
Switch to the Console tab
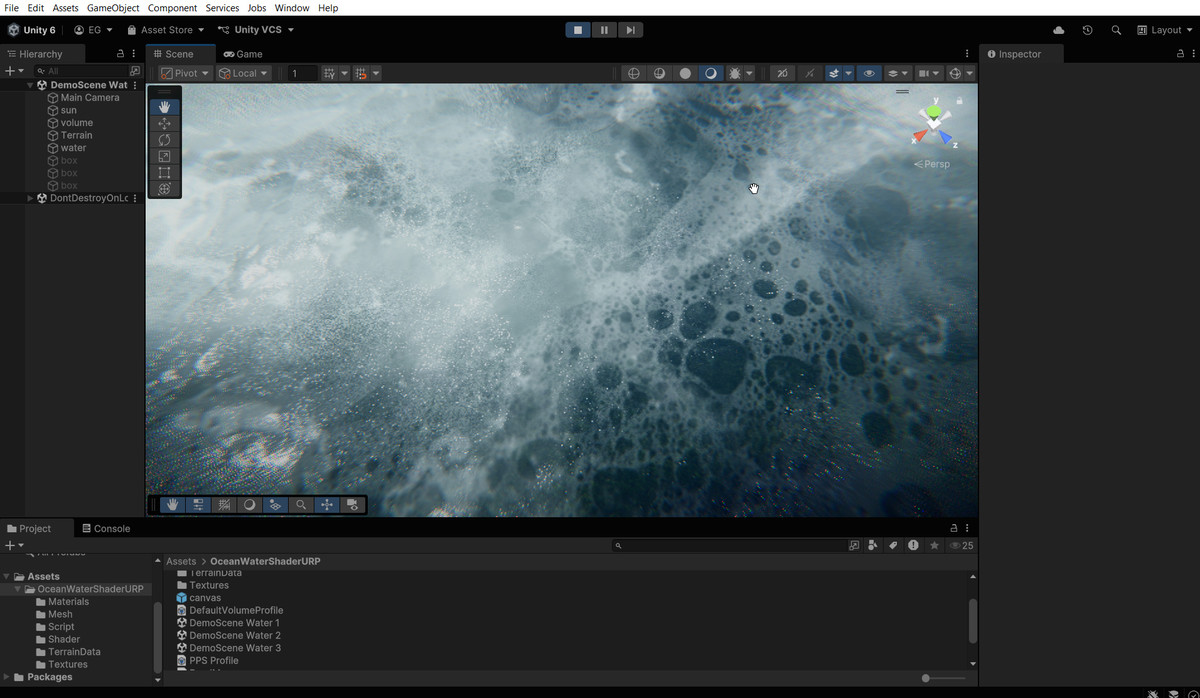click(106, 528)
